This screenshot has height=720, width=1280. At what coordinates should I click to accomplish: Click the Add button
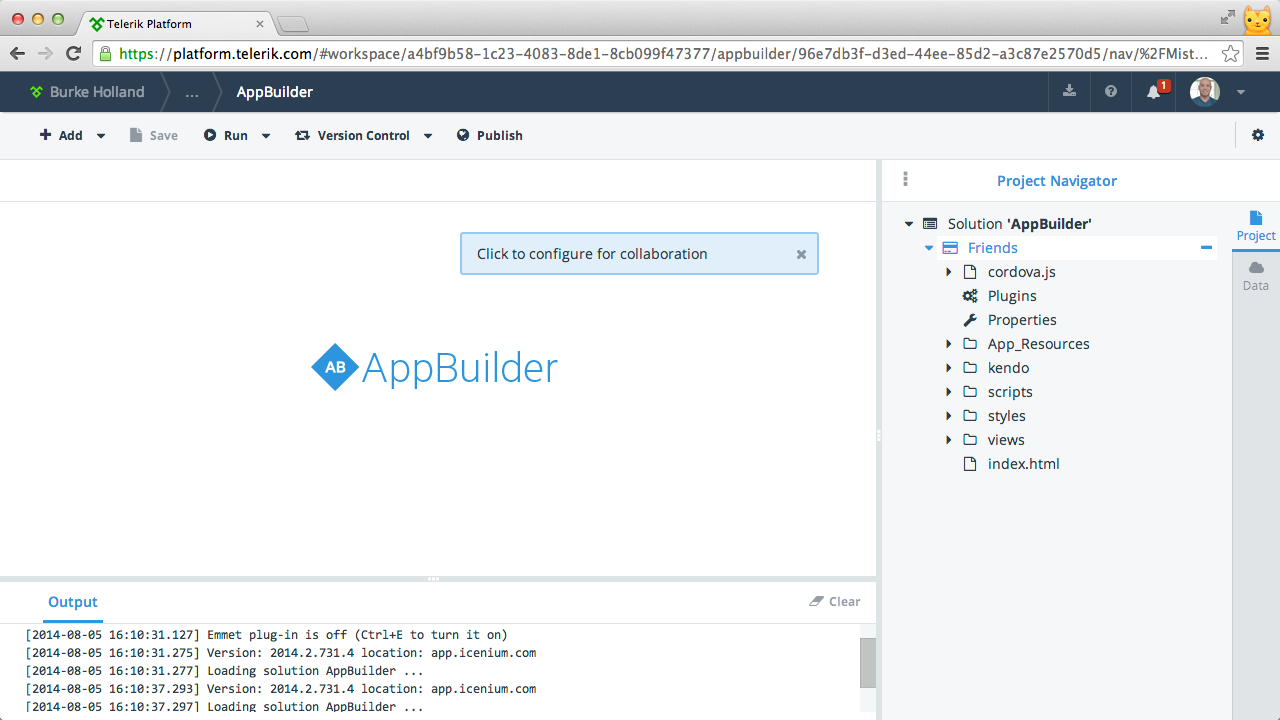61,135
